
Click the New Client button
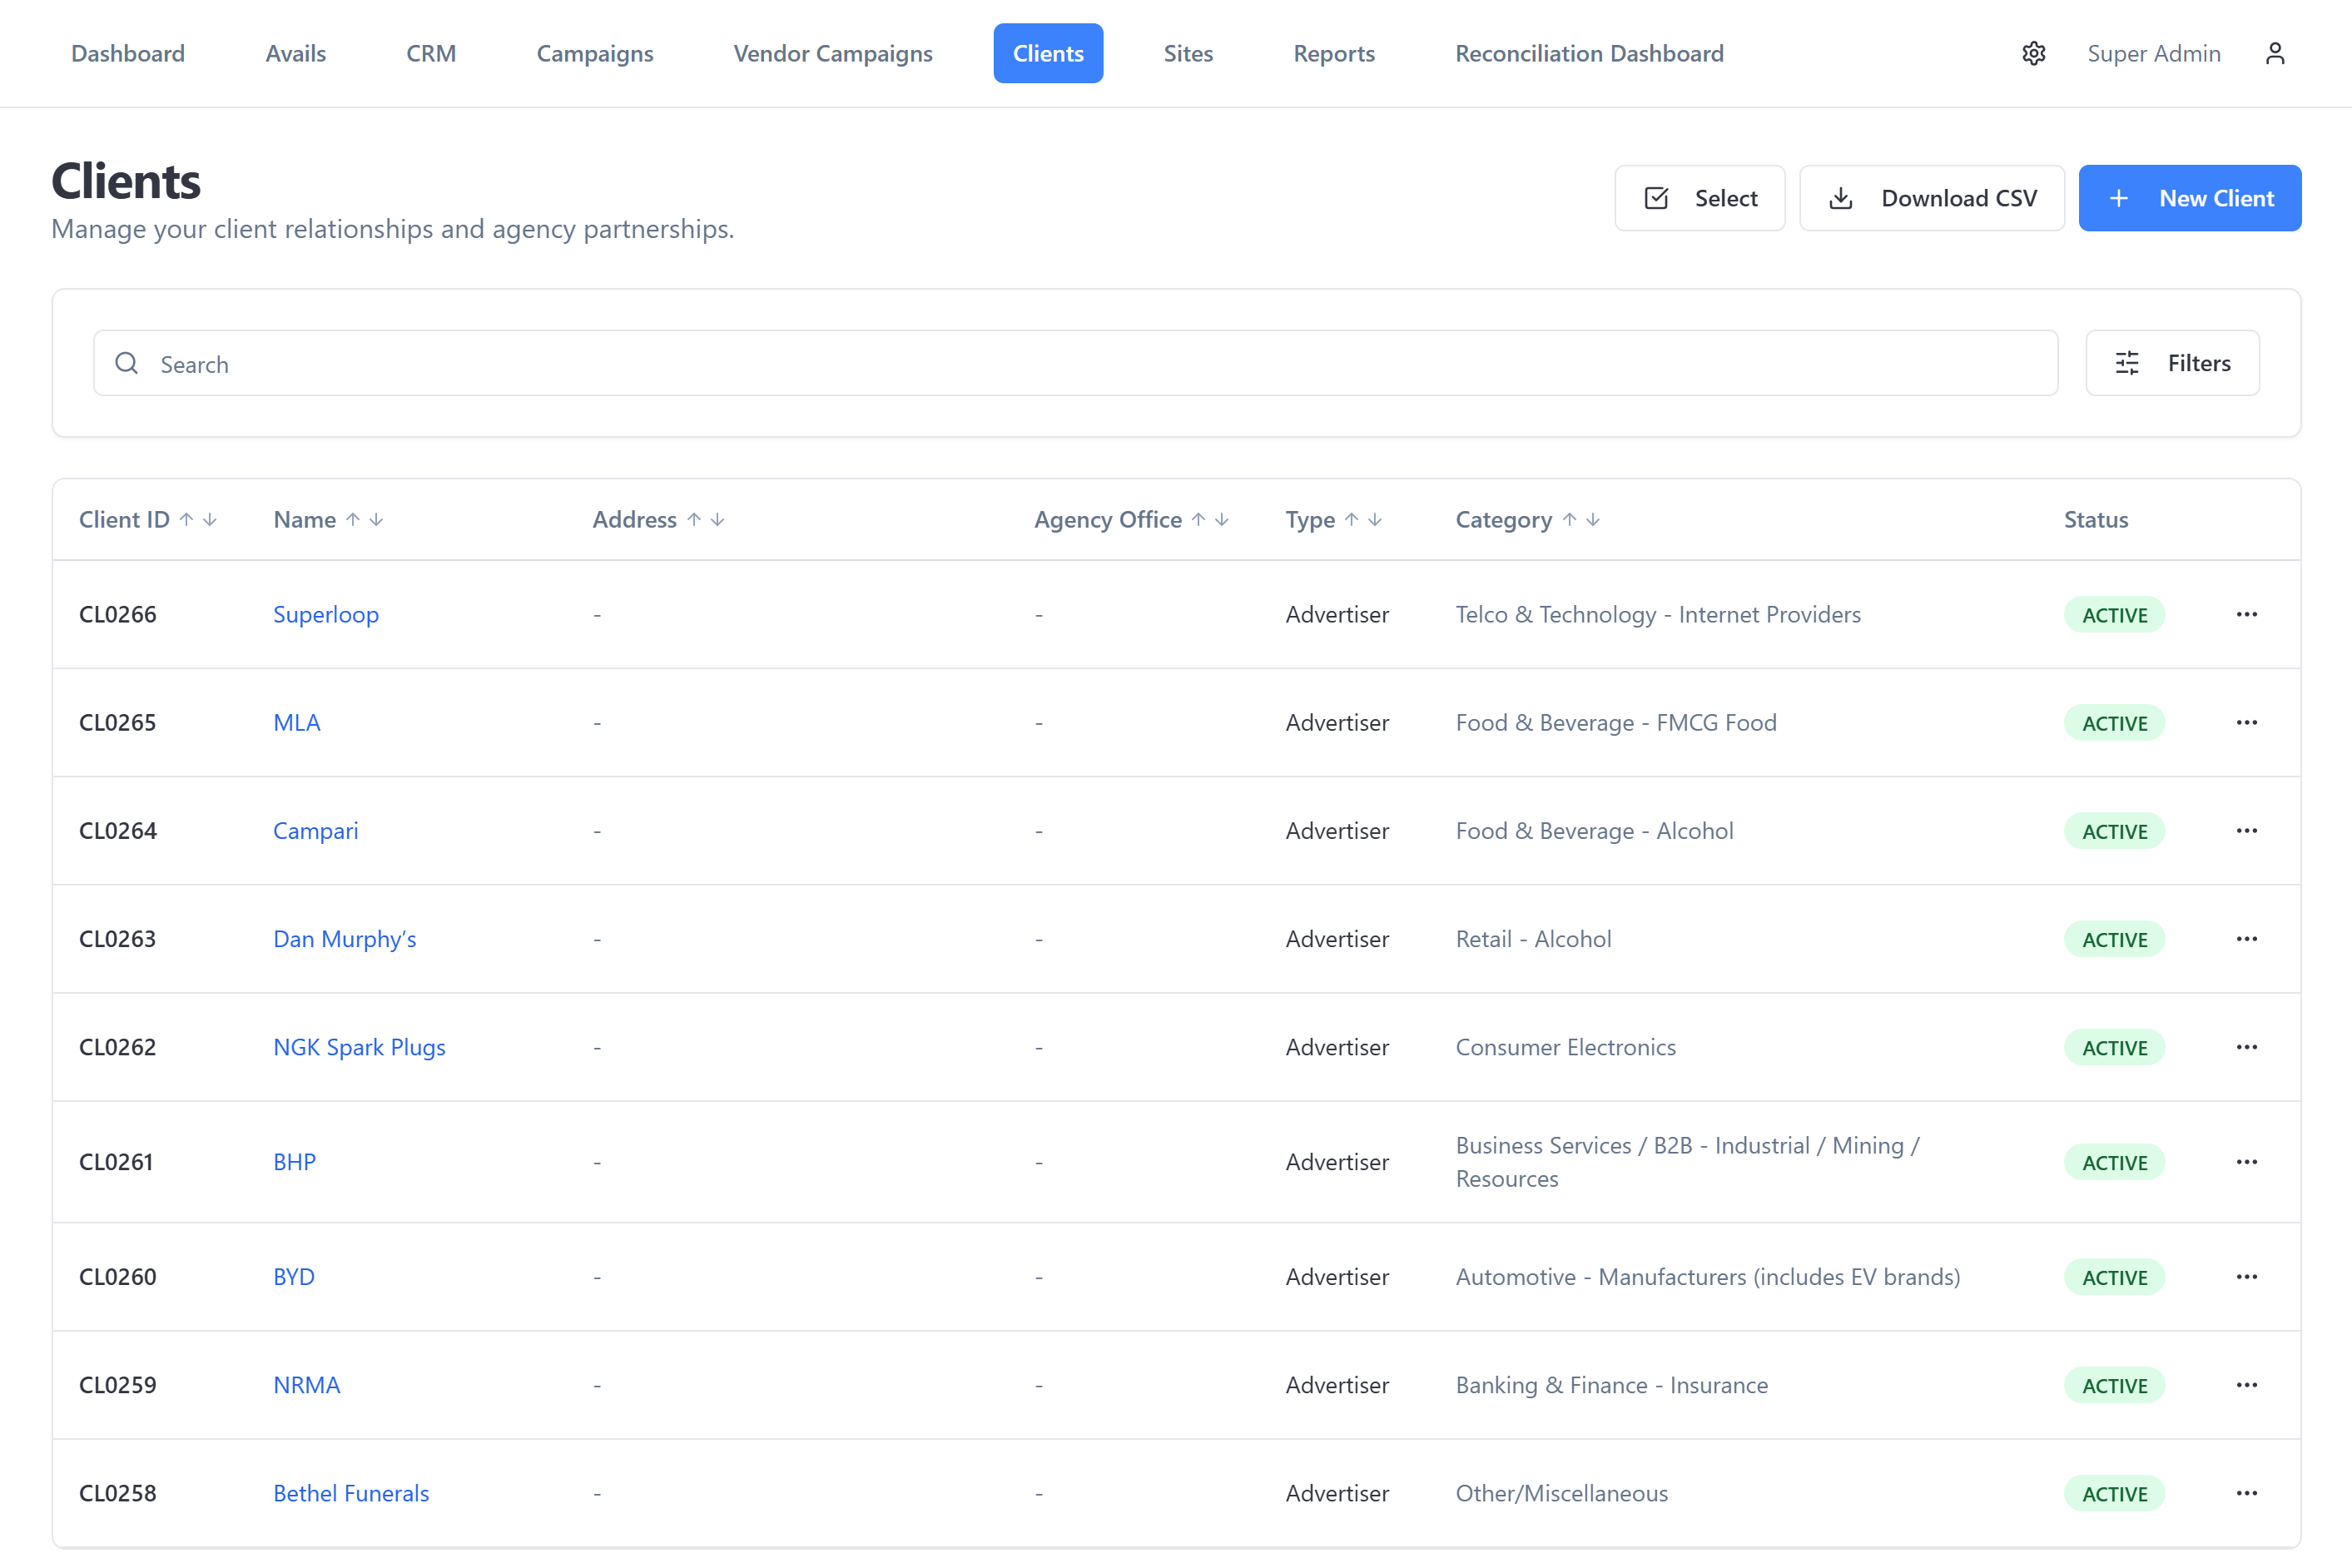point(2189,198)
